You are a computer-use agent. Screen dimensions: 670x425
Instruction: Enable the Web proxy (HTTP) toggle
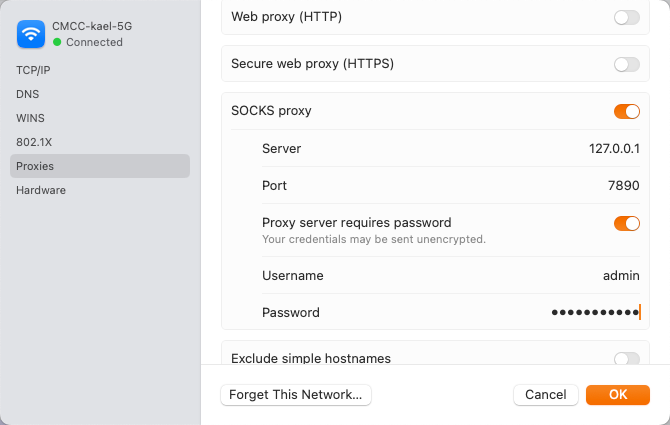[x=627, y=17]
